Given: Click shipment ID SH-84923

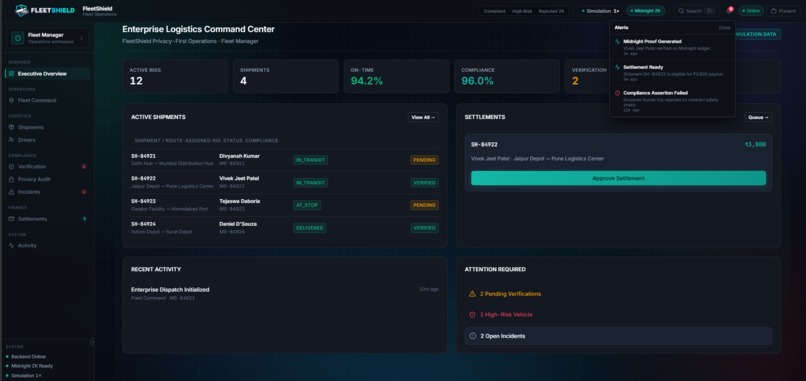Looking at the screenshot, I should (x=143, y=201).
